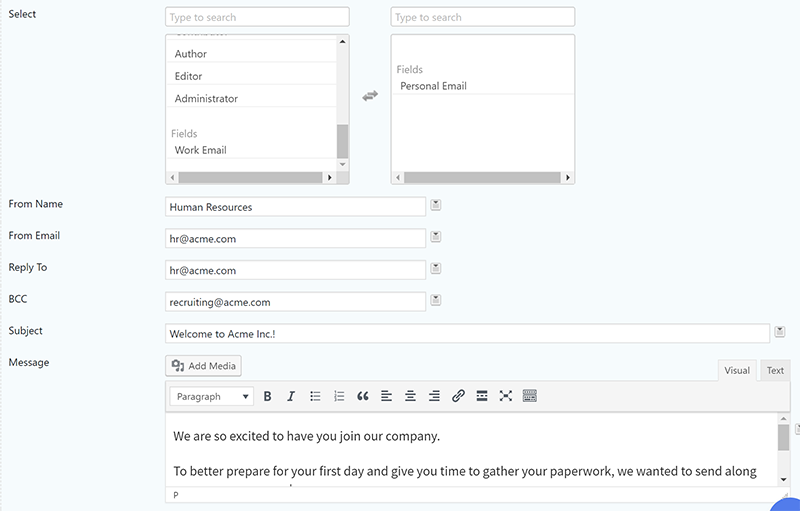
Task: Click the swap arrows between lists
Action: (x=370, y=95)
